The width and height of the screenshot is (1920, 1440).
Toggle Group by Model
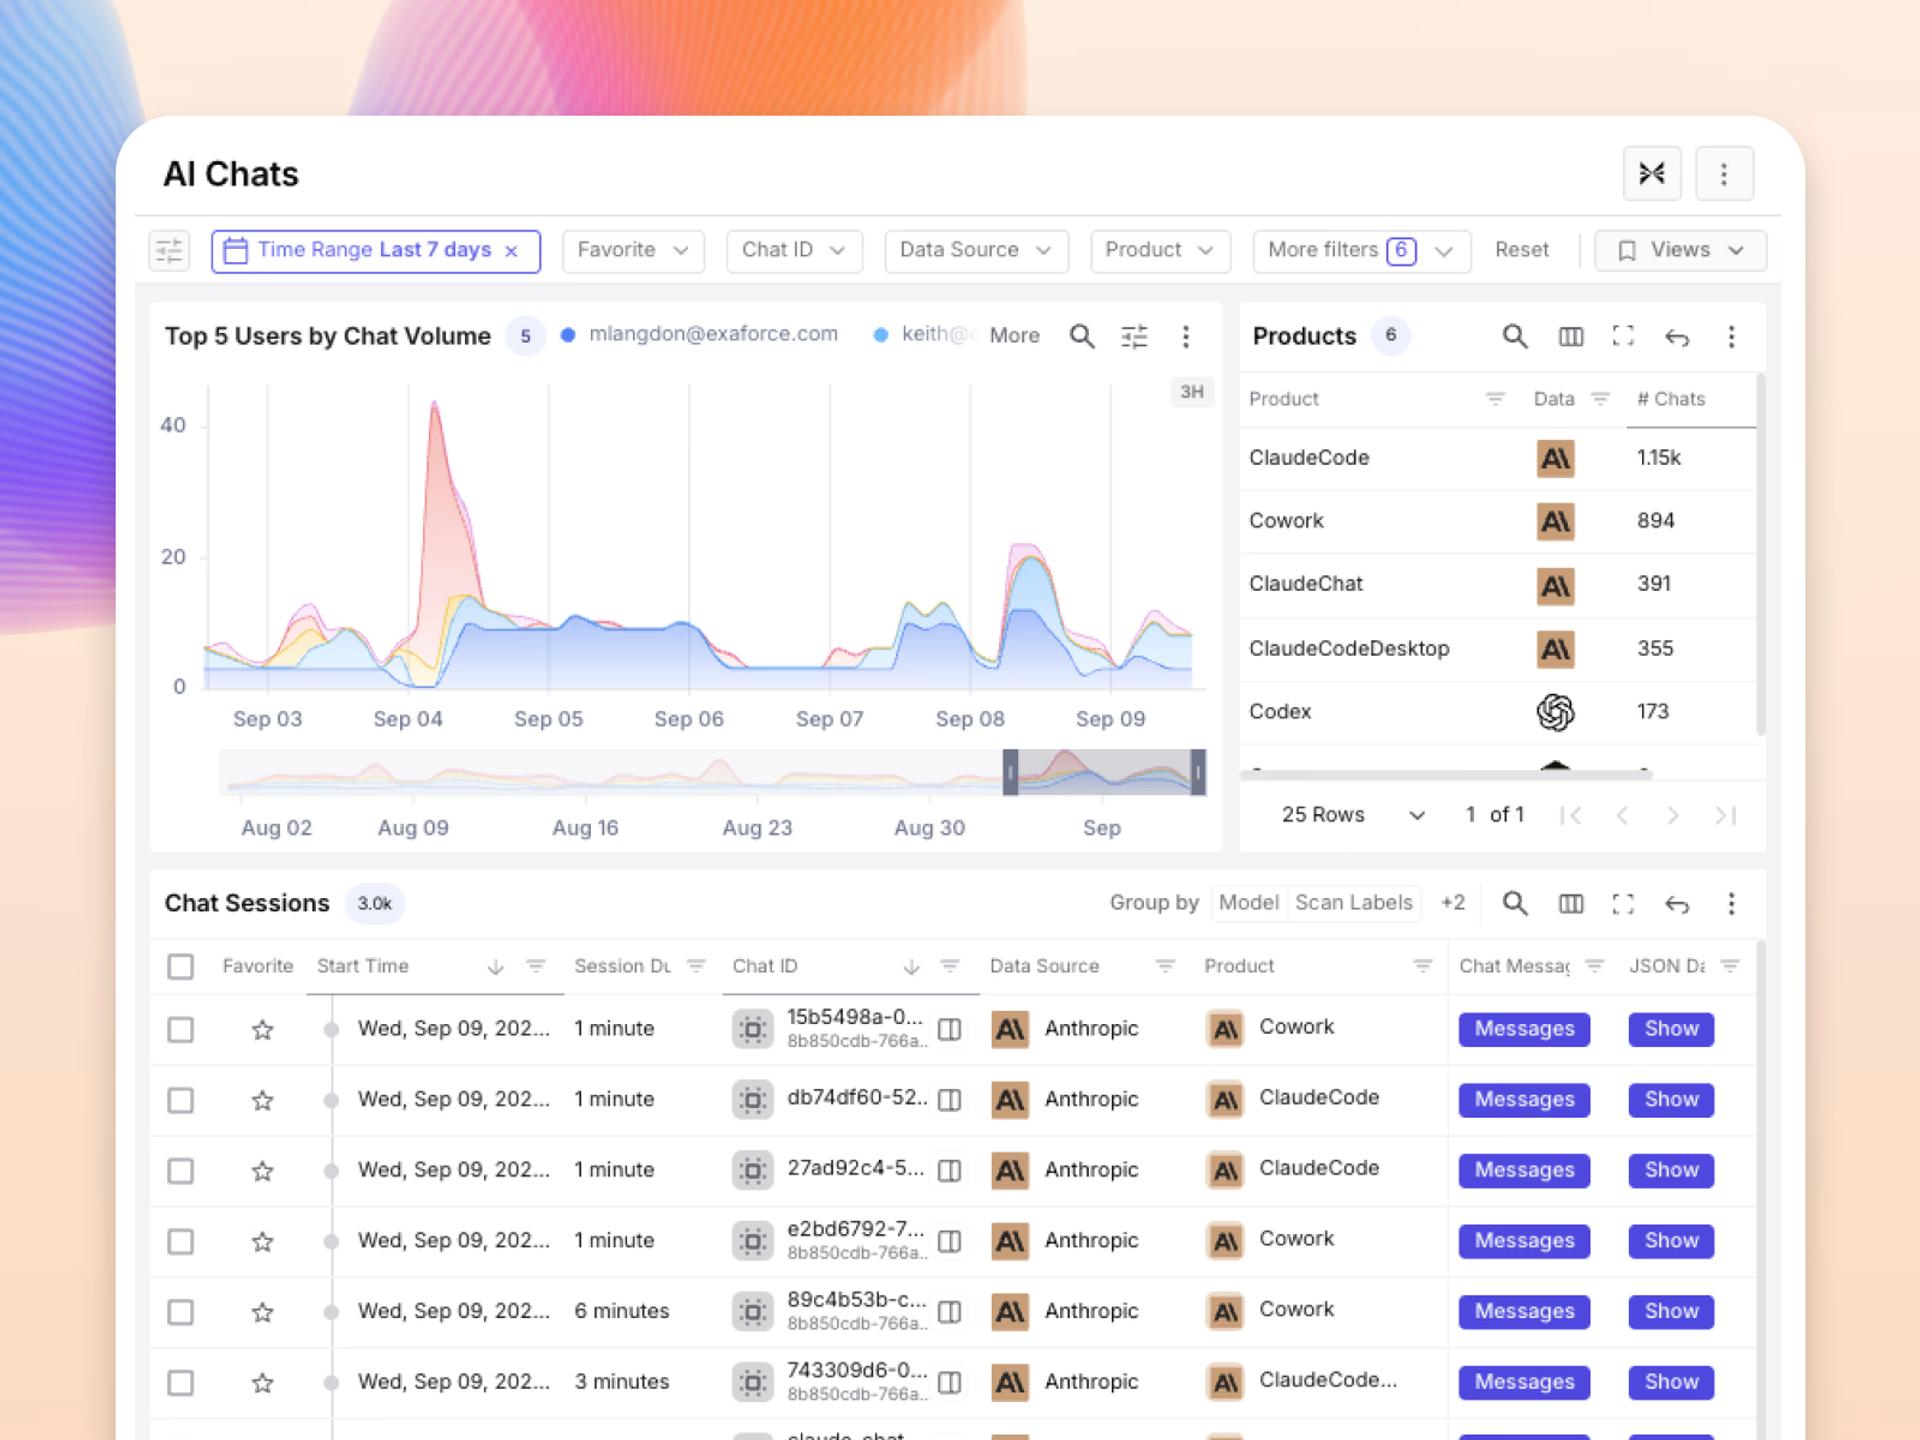coord(1249,903)
